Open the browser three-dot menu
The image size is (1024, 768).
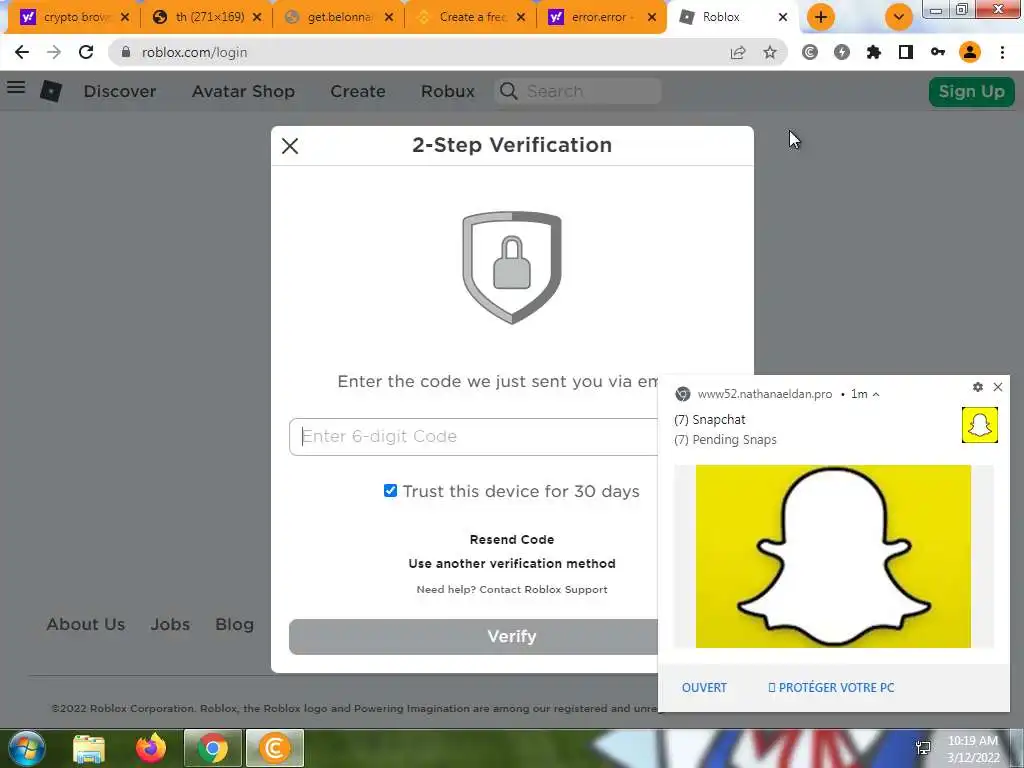point(1002,52)
